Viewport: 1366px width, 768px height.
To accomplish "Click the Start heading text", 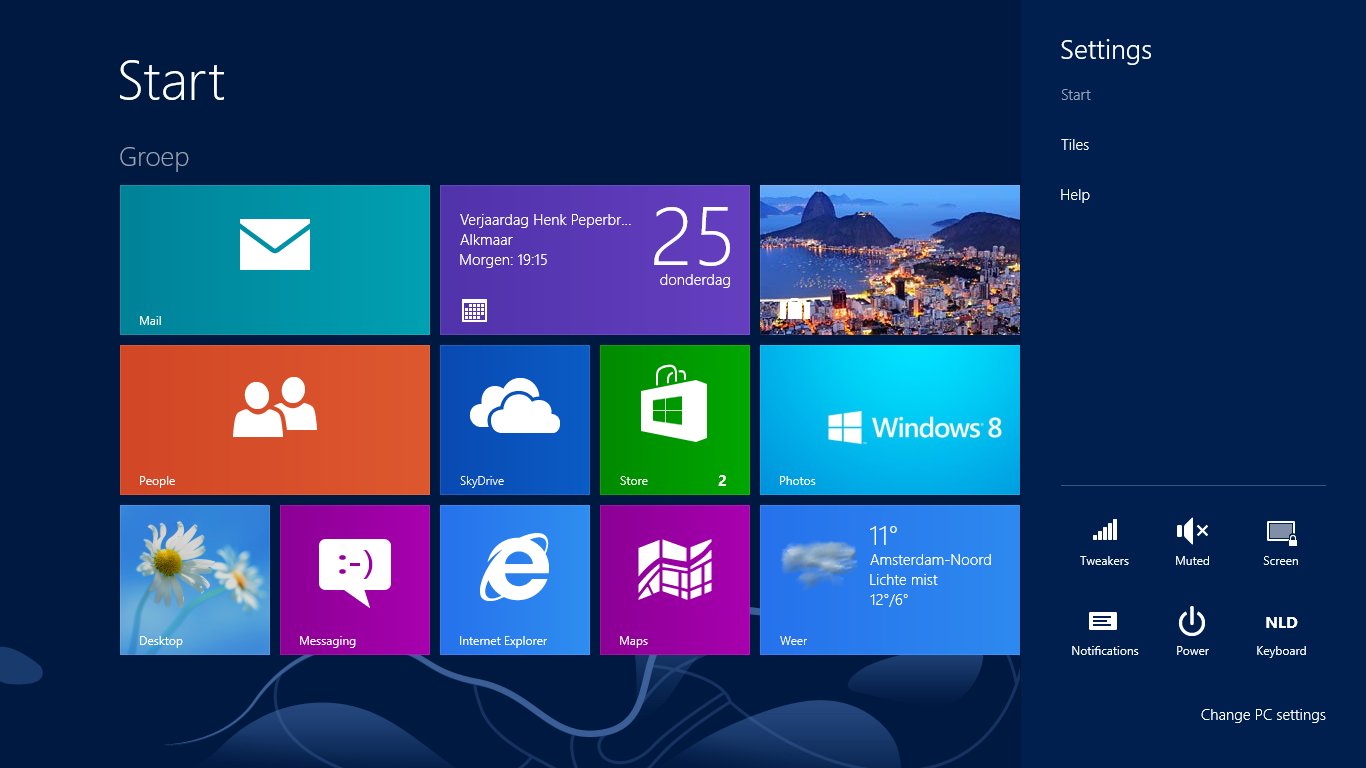I will (x=172, y=81).
